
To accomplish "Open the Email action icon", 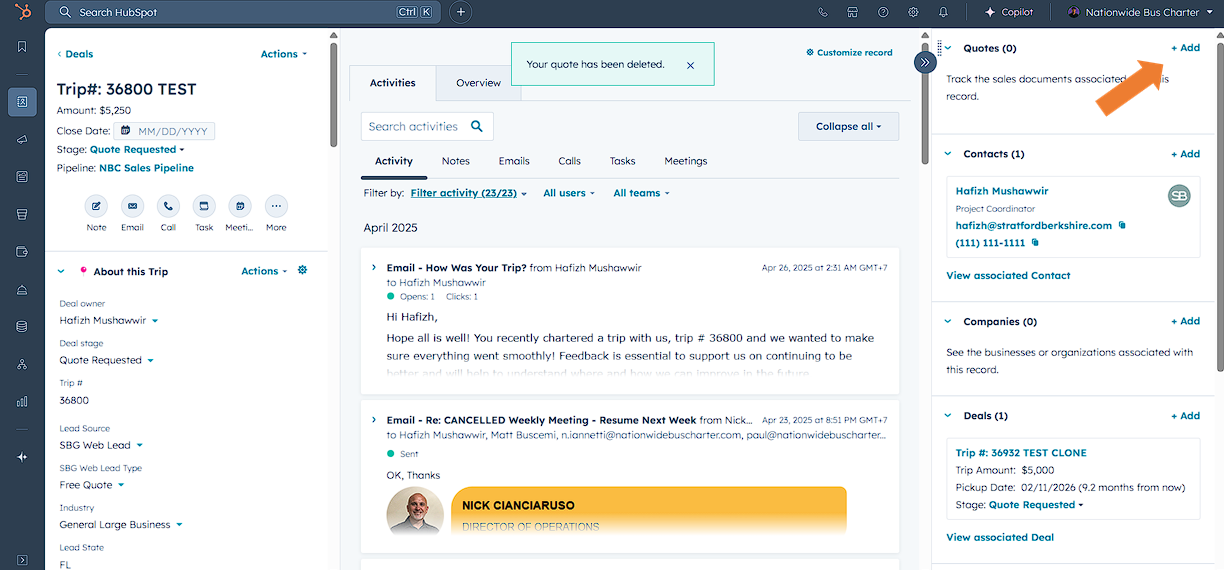I will (132, 206).
